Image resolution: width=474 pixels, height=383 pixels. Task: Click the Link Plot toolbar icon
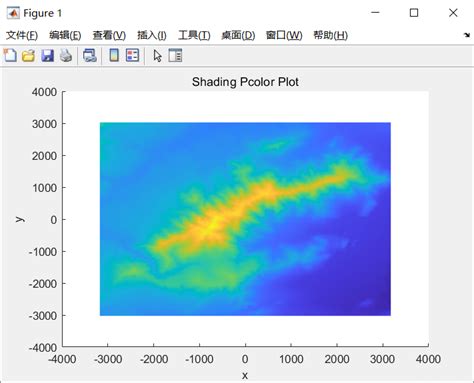tap(90, 55)
